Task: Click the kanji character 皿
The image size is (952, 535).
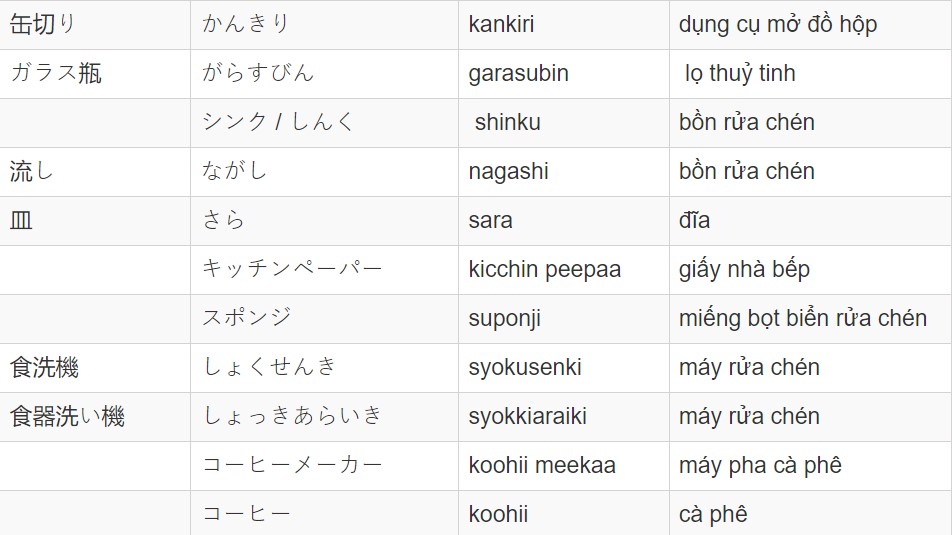Action: 21,220
